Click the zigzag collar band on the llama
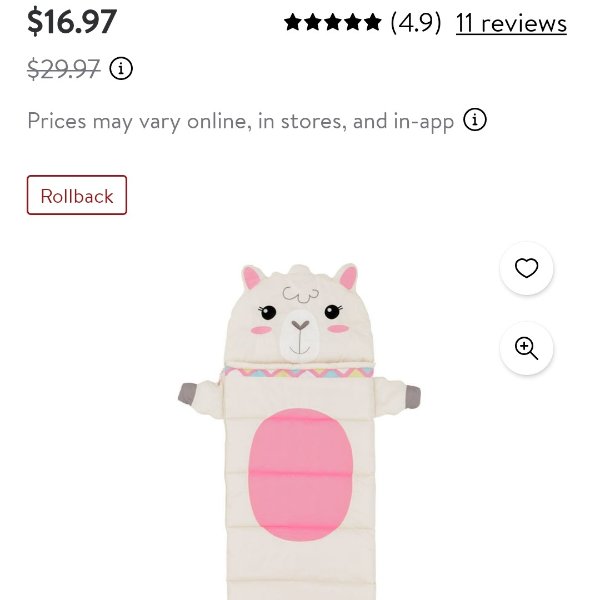Viewport: 600px width, 600px height. pos(298,372)
